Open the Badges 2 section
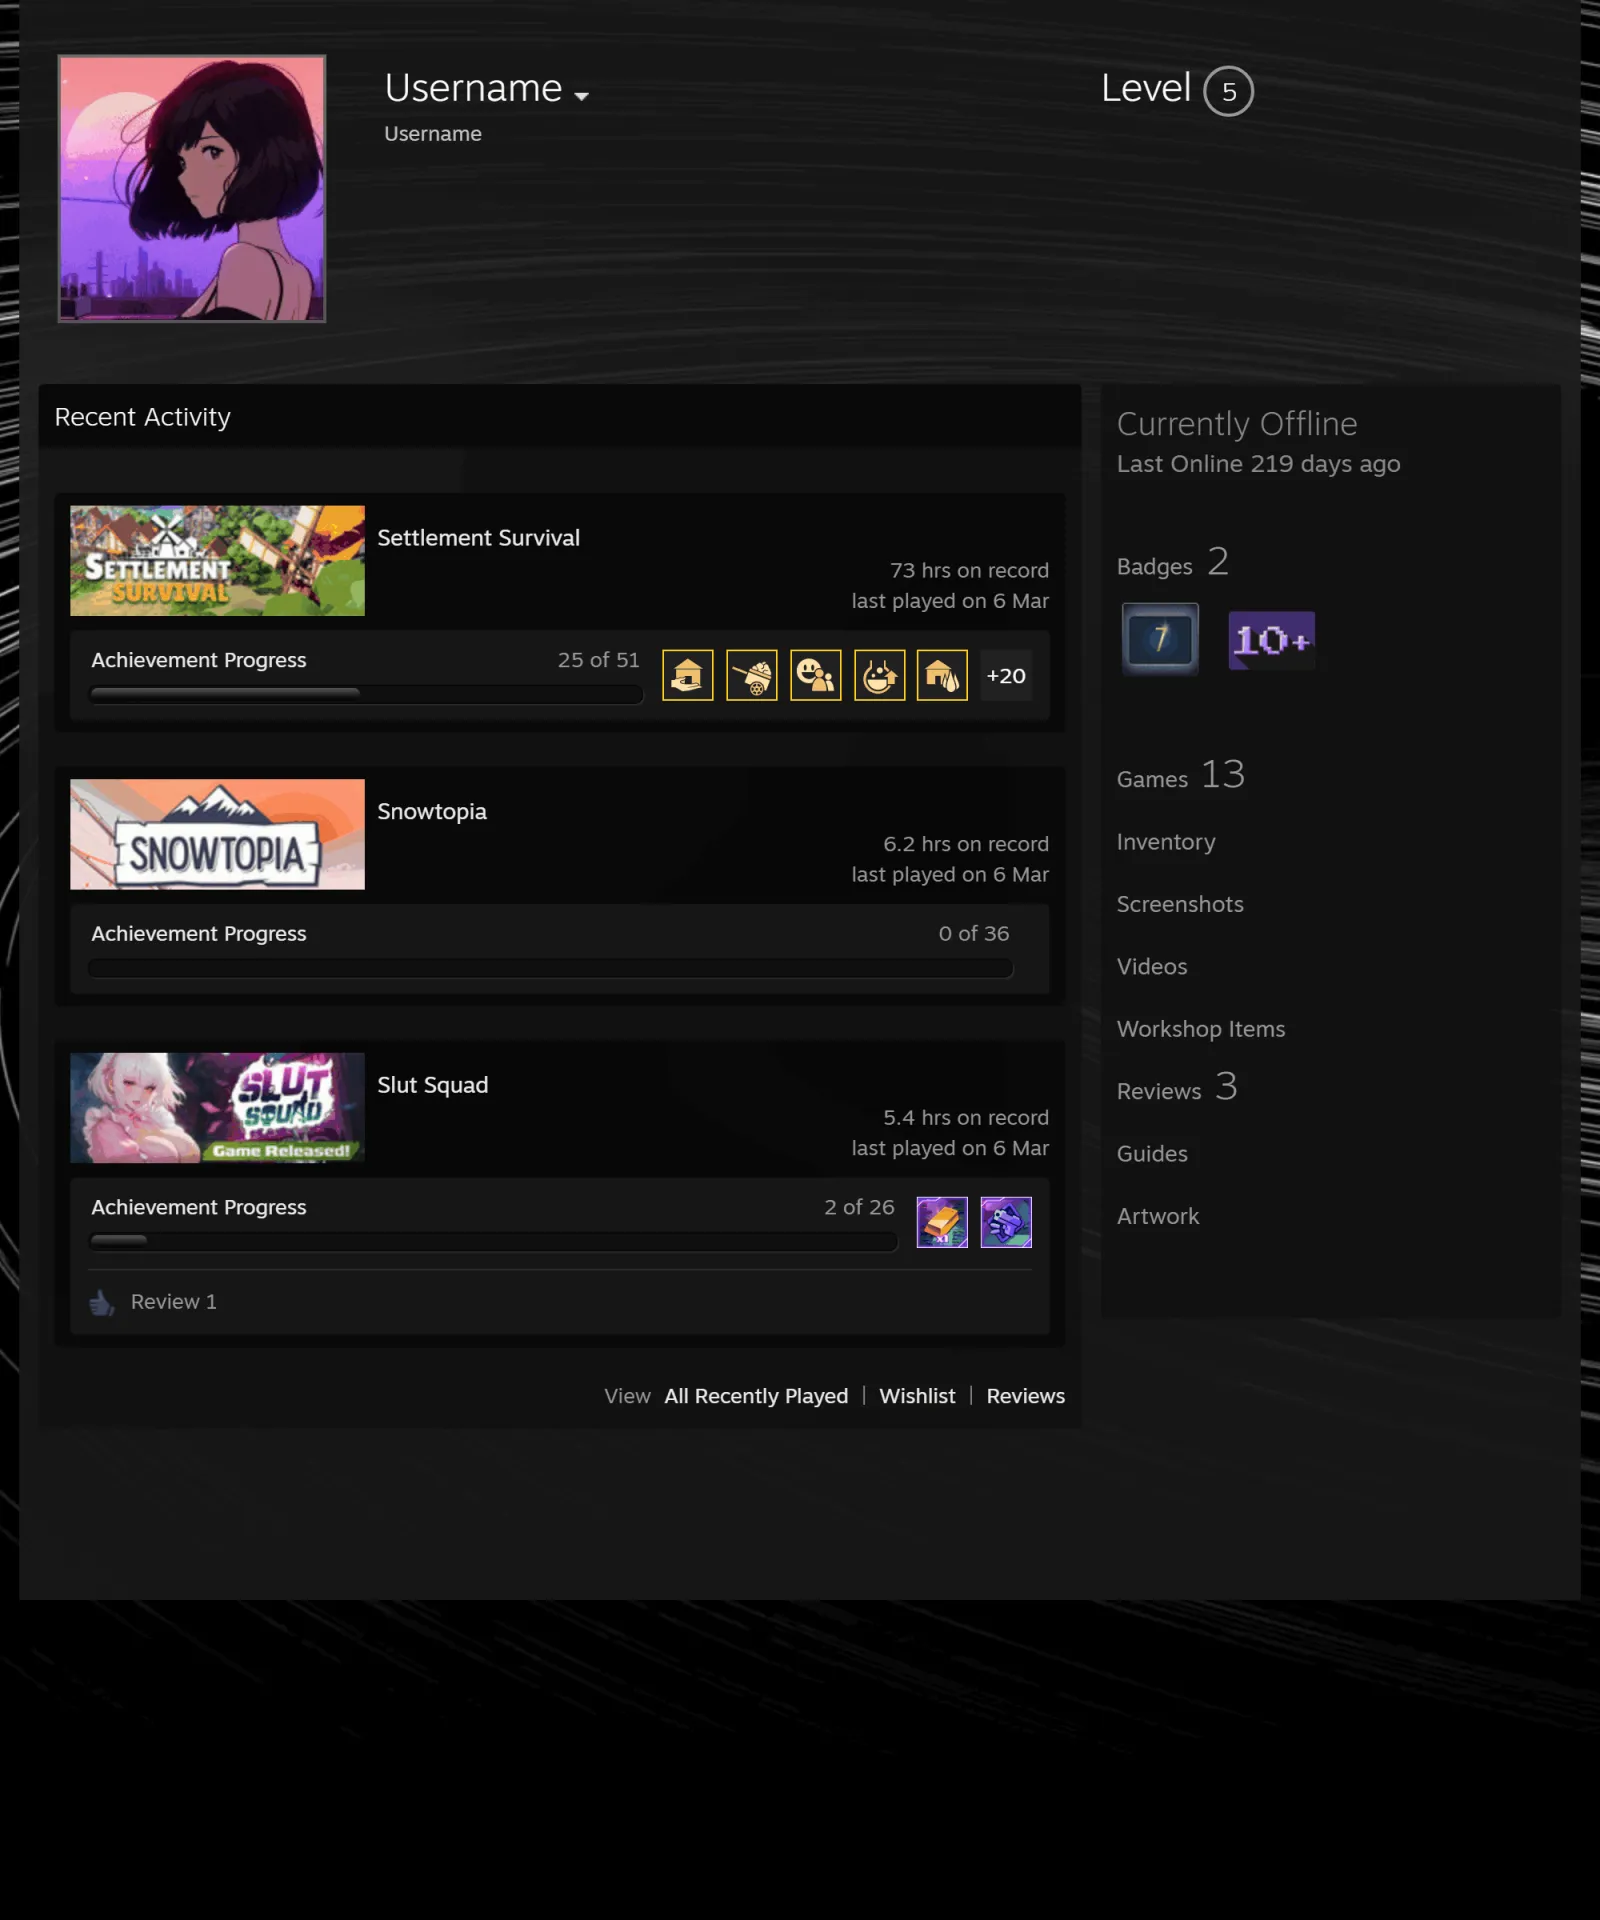This screenshot has height=1920, width=1600. point(1172,563)
